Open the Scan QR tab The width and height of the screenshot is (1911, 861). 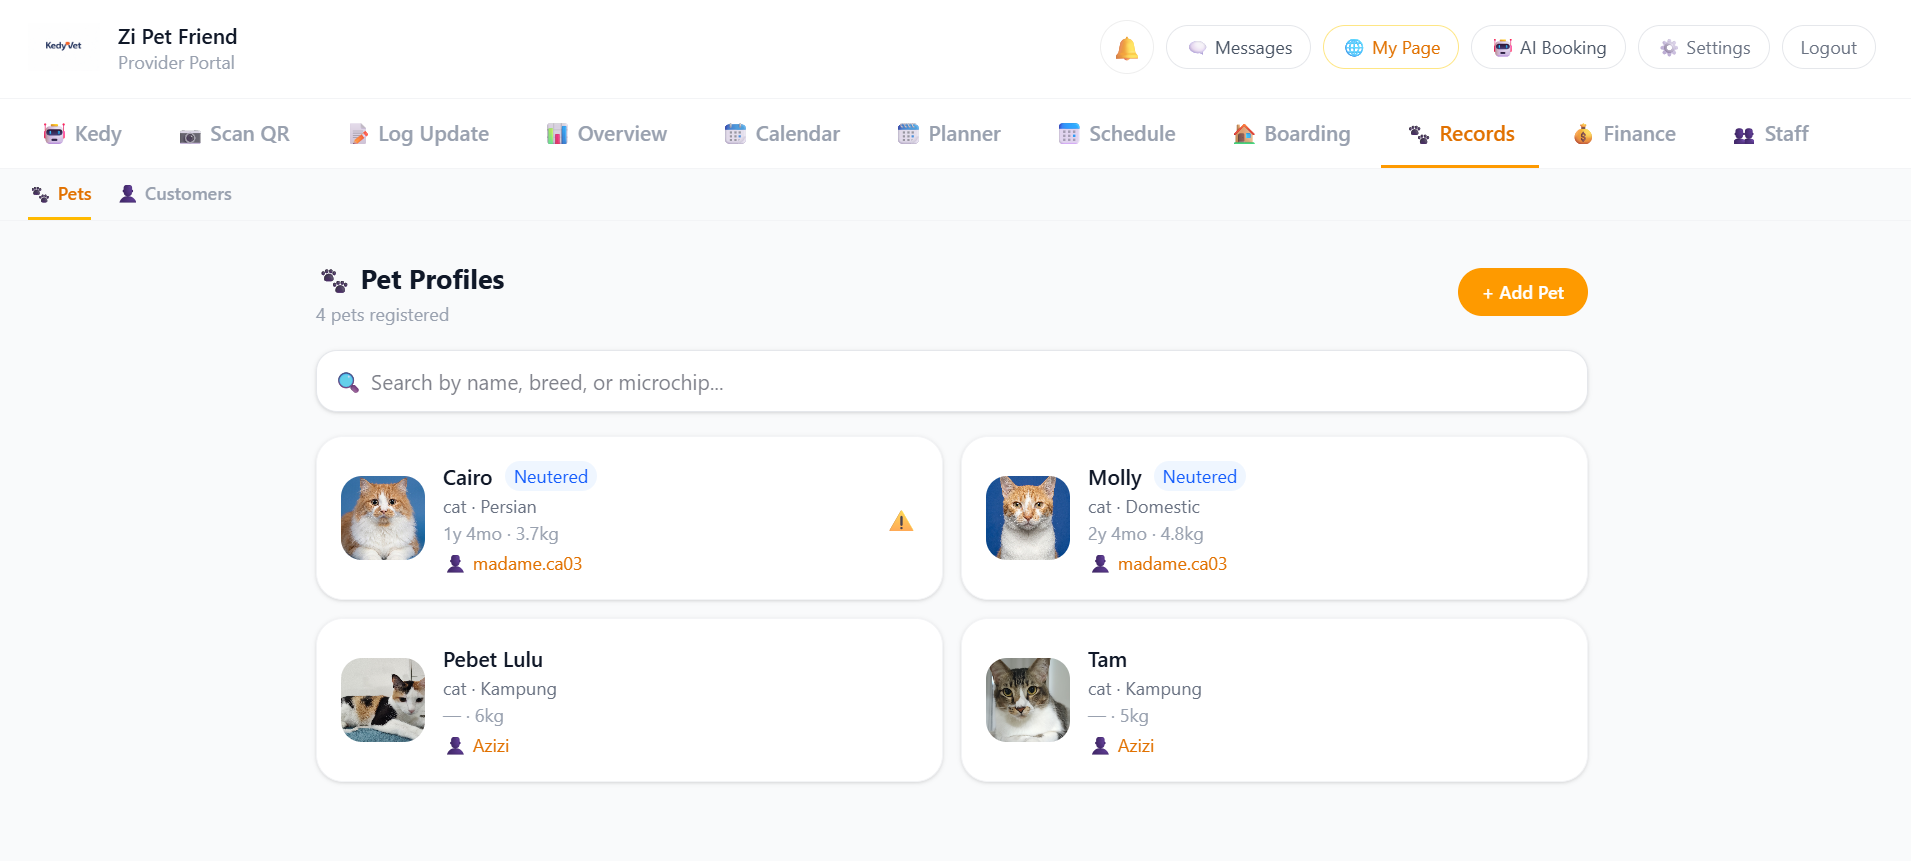coord(234,134)
